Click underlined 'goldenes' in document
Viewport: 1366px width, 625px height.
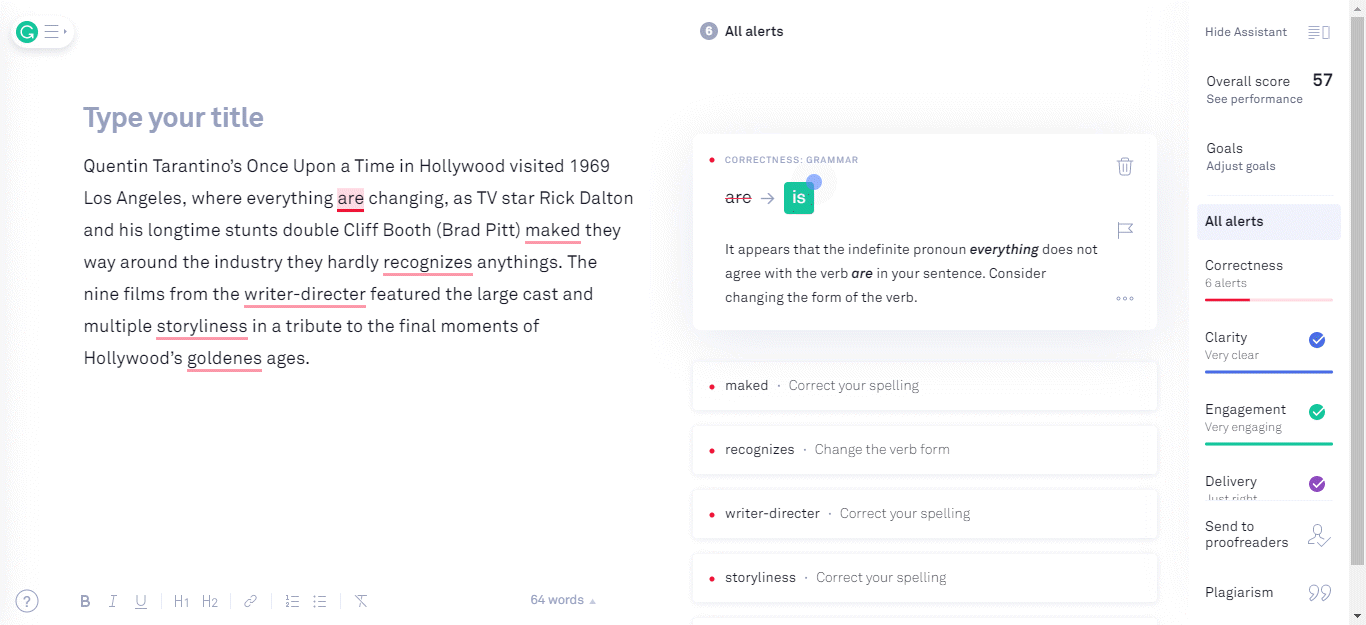225,358
